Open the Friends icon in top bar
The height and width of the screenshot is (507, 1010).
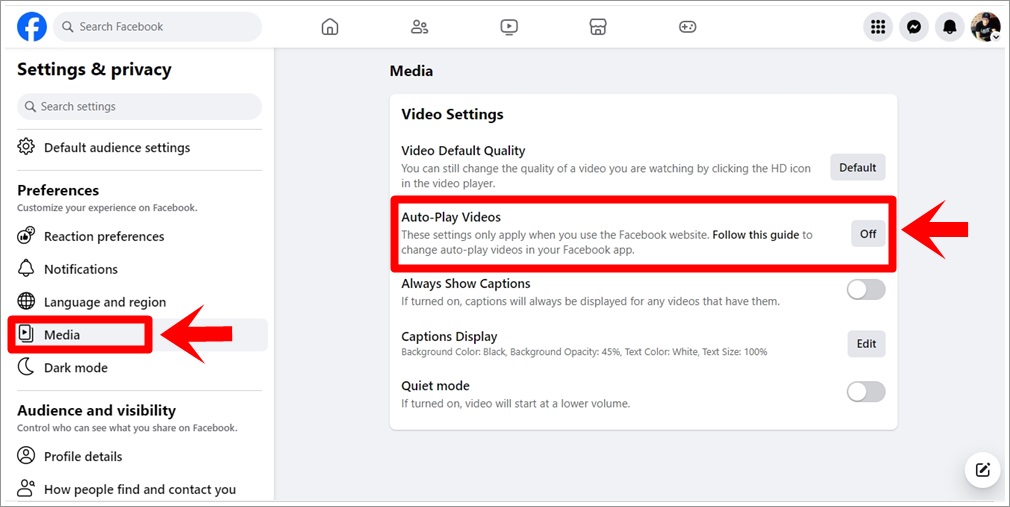419,26
